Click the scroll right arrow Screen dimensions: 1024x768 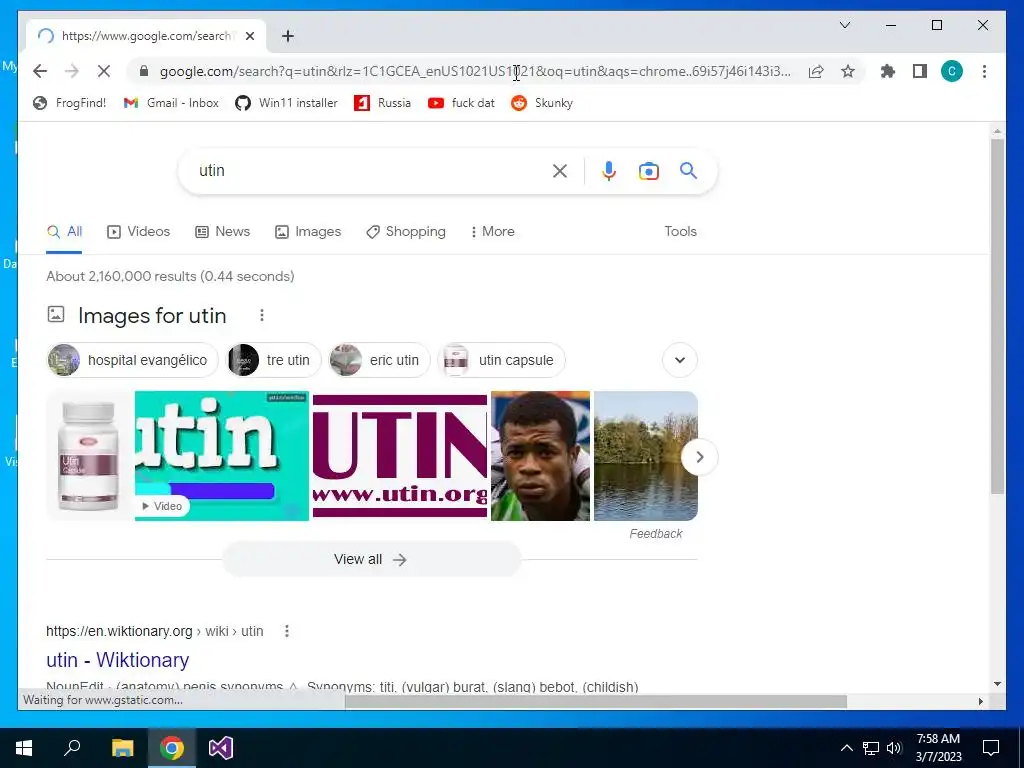(x=980, y=701)
